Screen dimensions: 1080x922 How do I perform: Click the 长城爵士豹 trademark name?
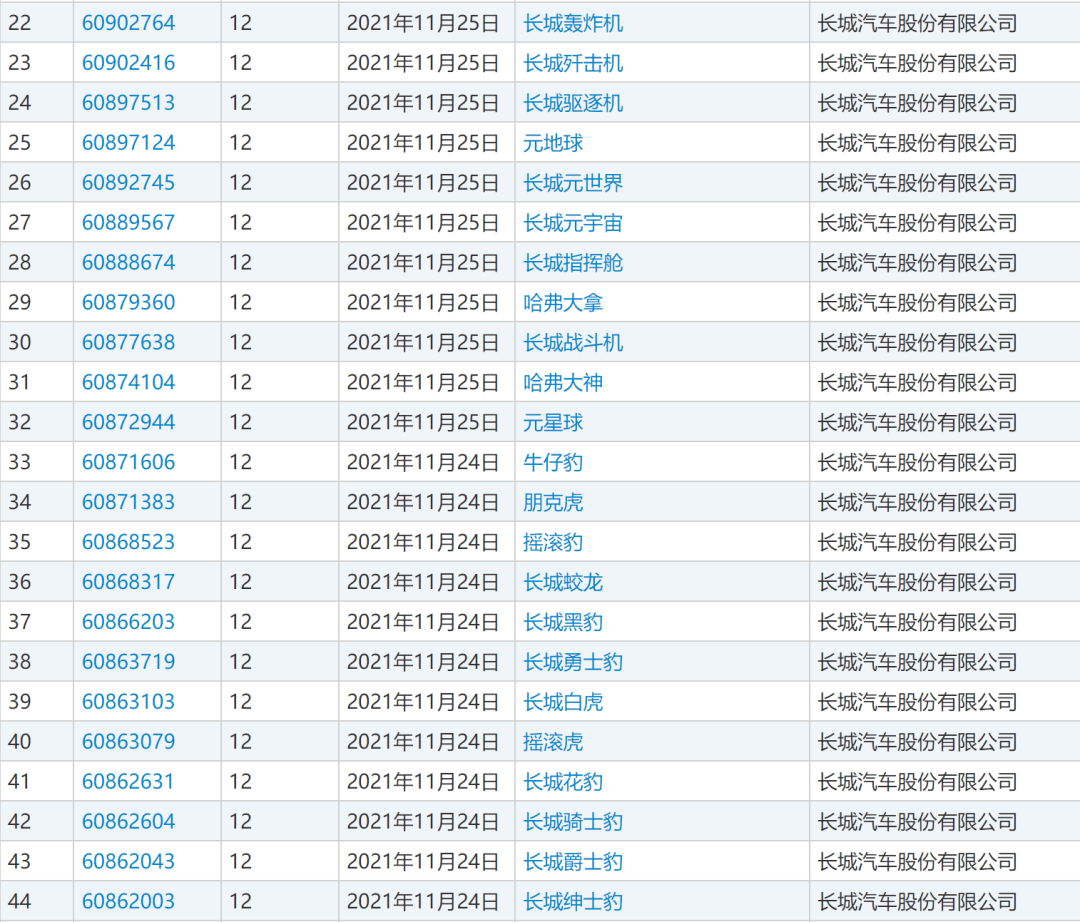pos(573,861)
